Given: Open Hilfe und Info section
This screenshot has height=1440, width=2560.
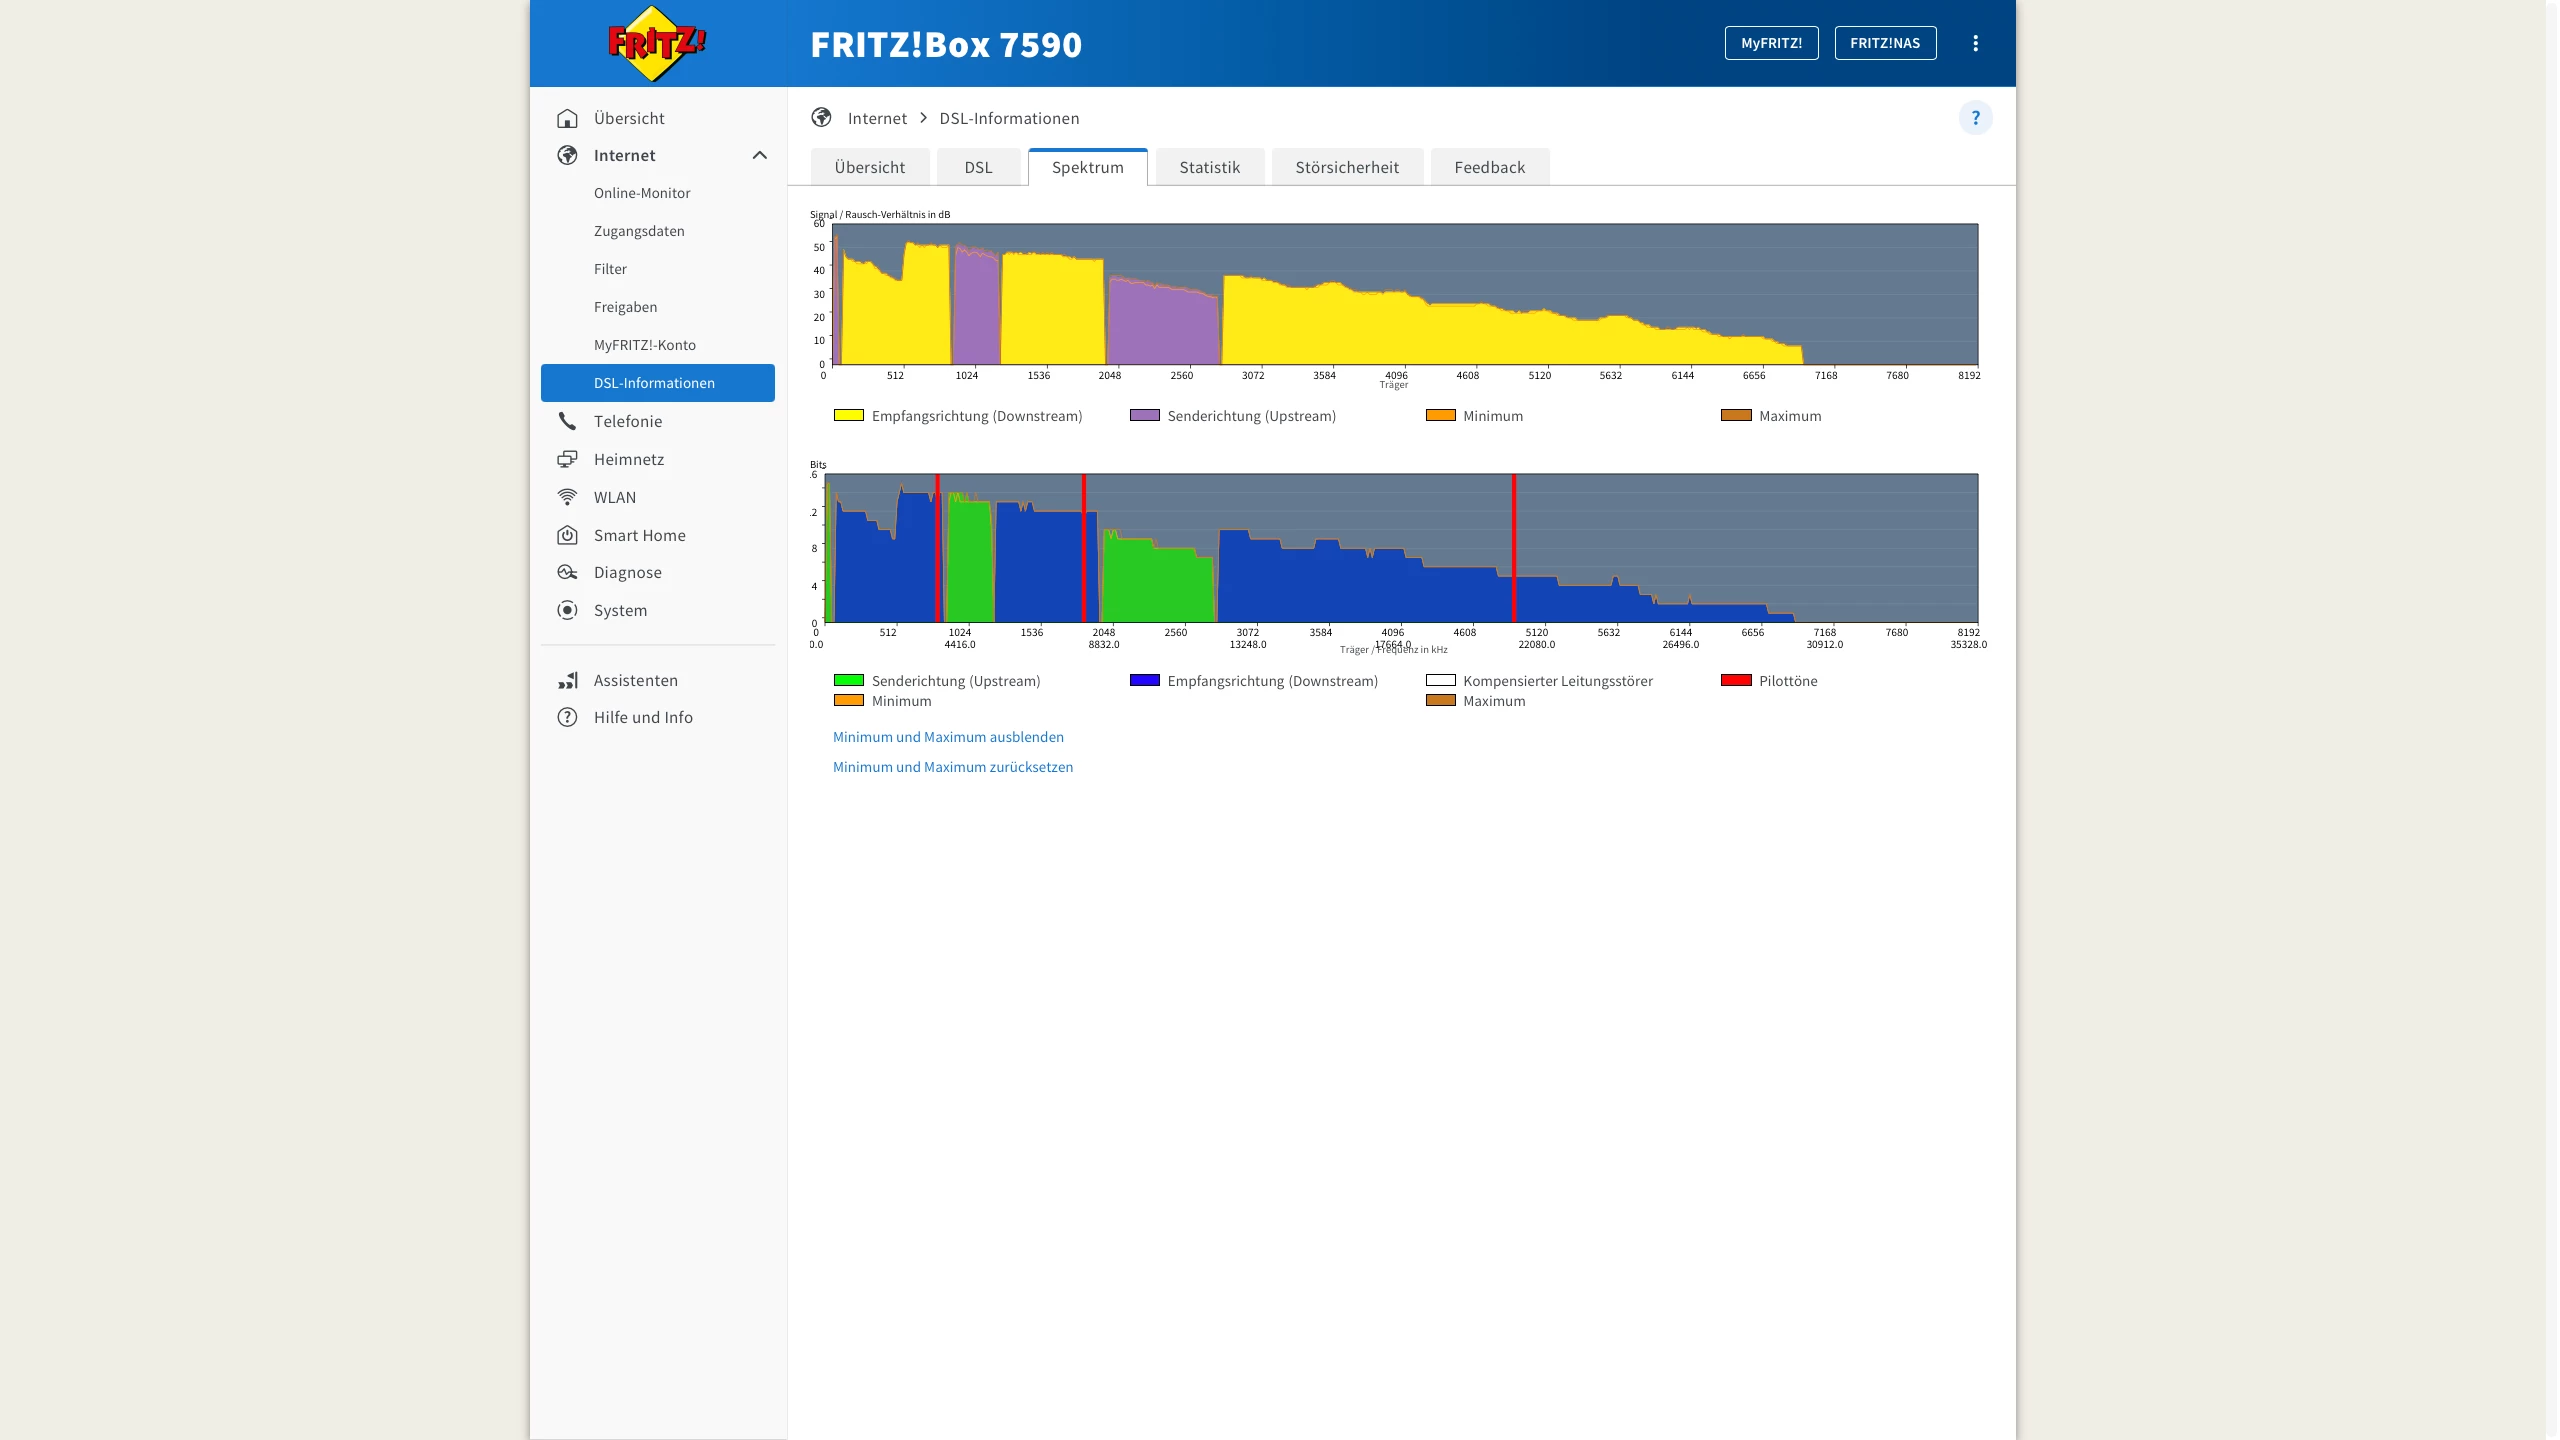Looking at the screenshot, I should point(643,717).
